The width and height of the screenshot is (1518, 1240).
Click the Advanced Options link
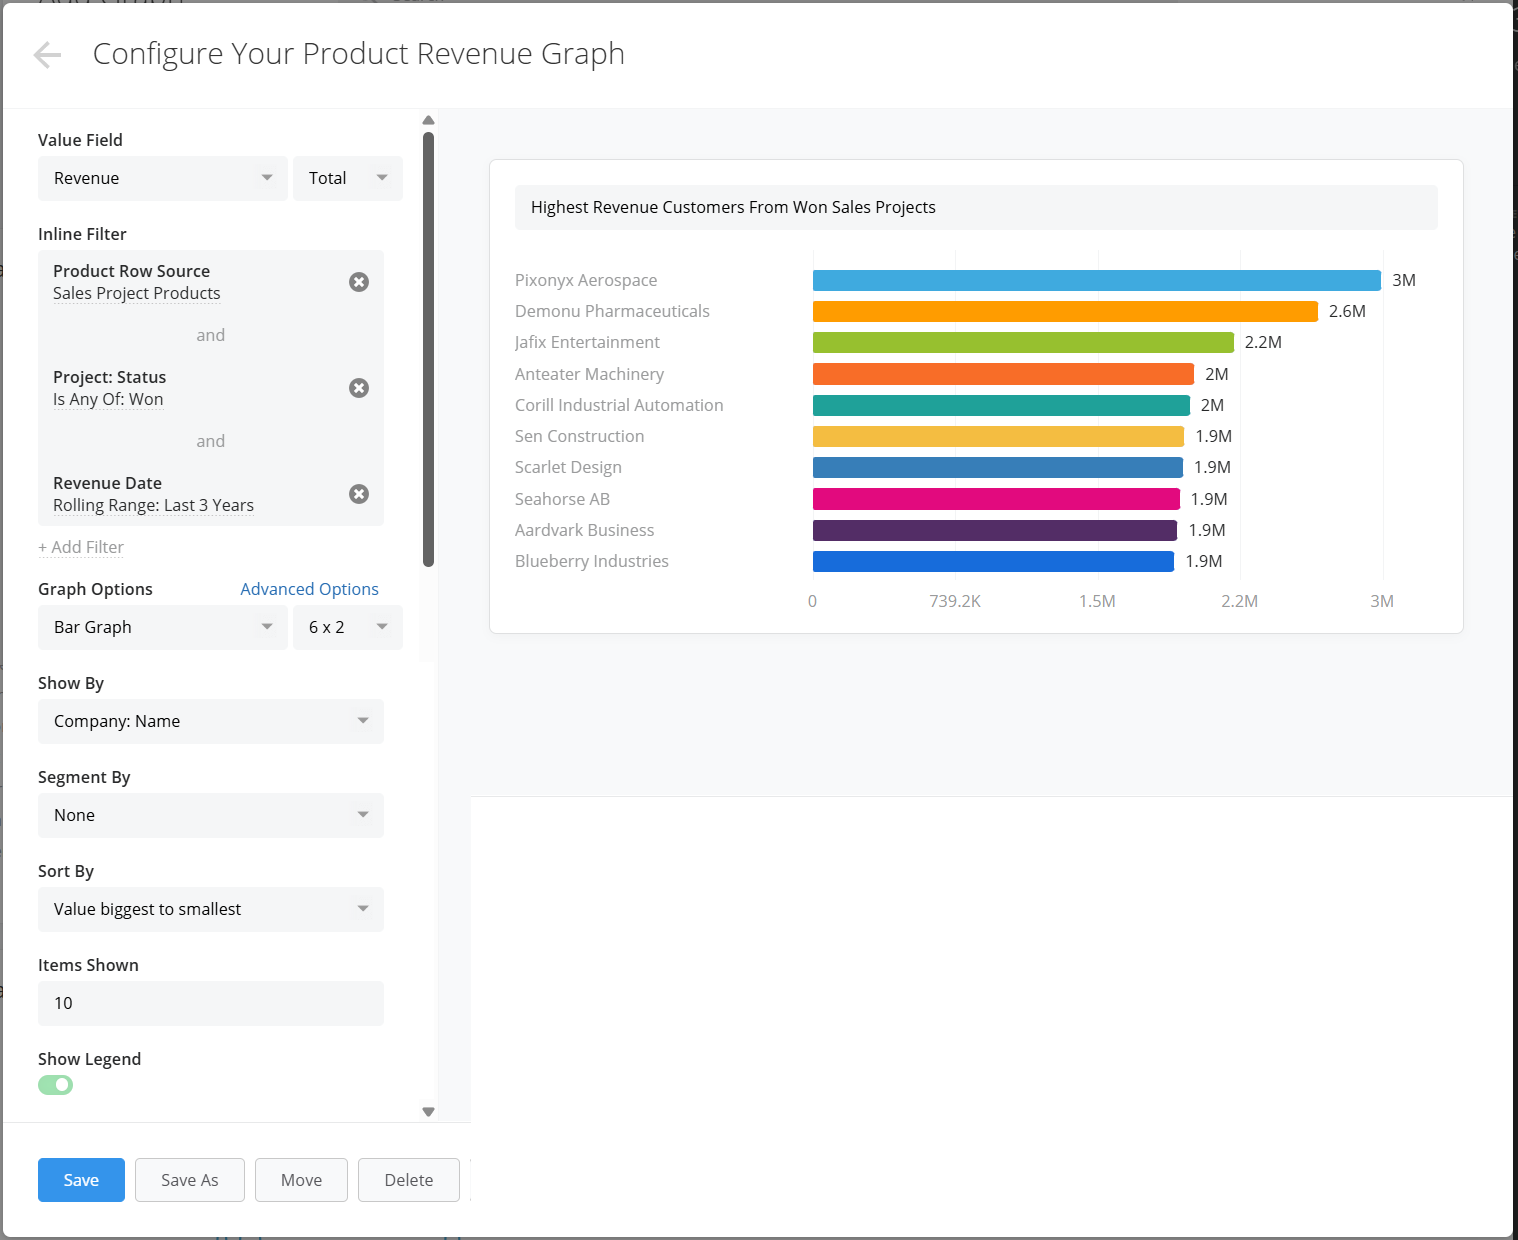point(309,589)
